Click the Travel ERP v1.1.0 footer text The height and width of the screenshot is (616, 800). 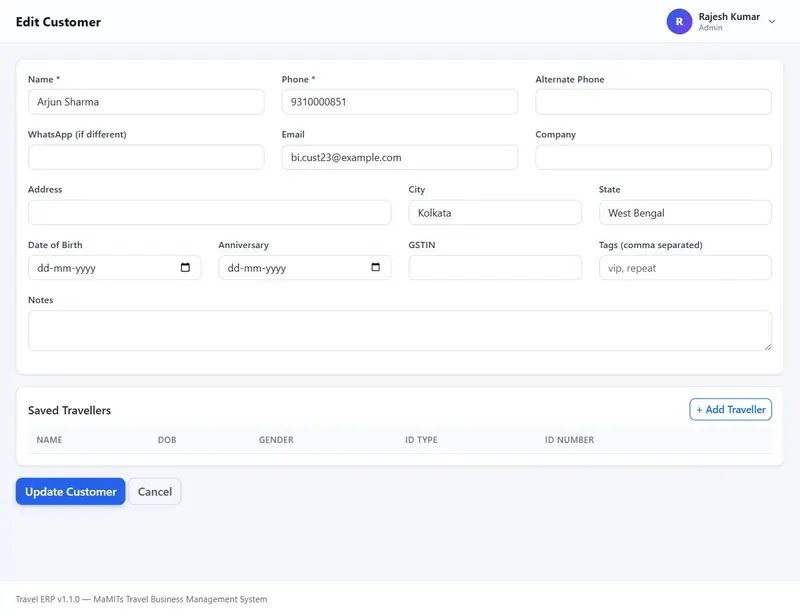(141, 599)
